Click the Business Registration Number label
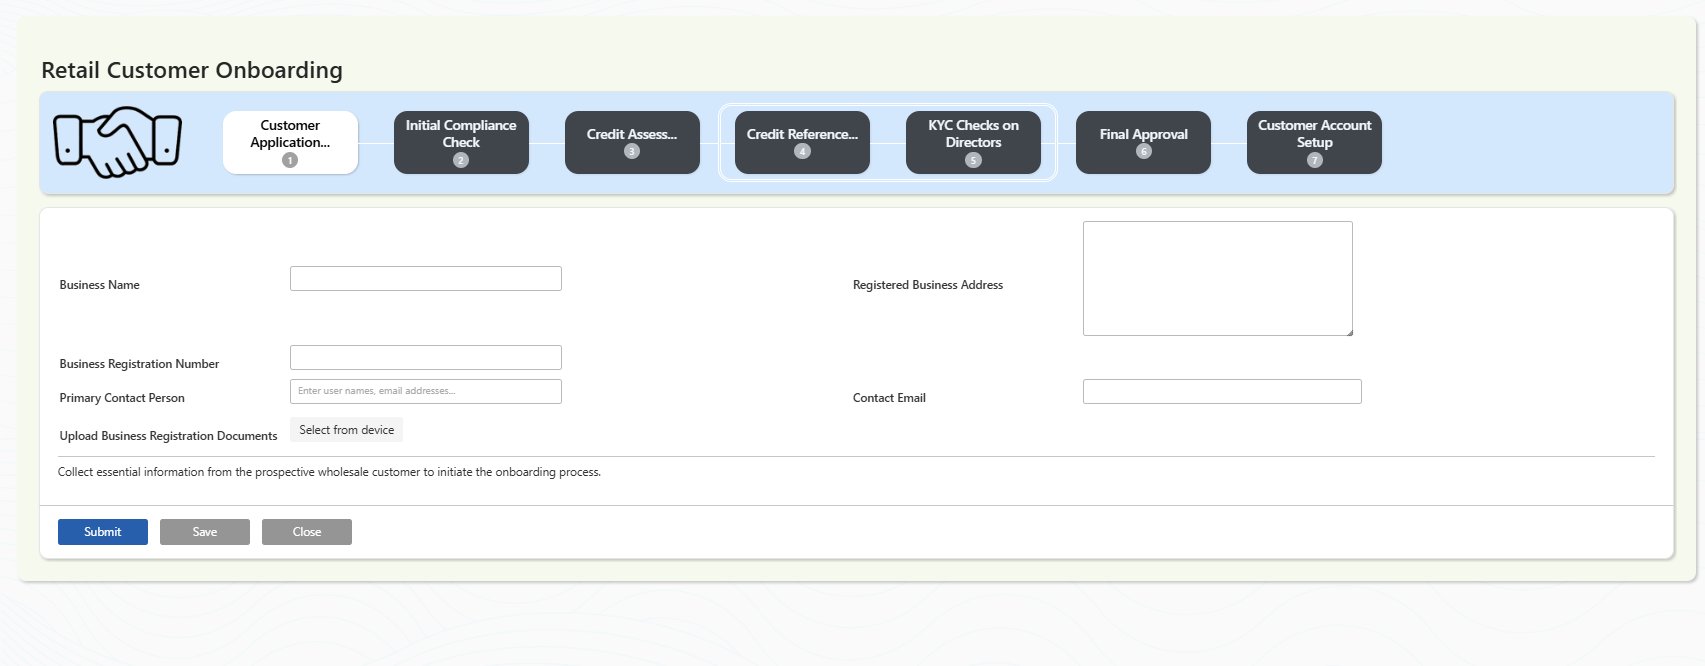The width and height of the screenshot is (1705, 666). pyautogui.click(x=139, y=364)
